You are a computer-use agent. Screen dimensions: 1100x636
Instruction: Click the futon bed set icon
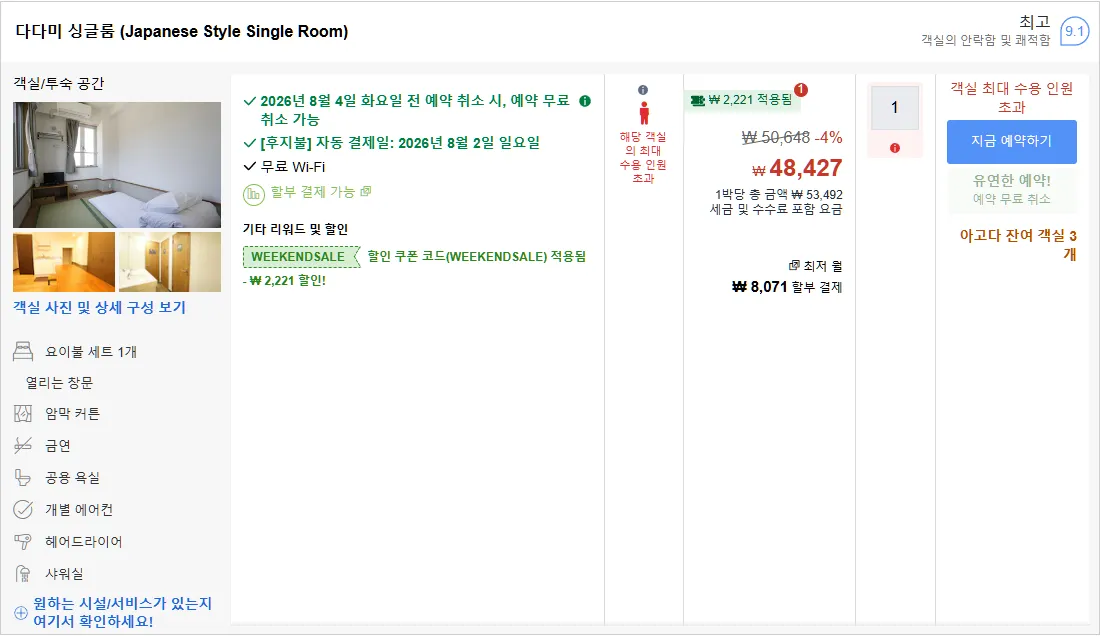coord(23,351)
